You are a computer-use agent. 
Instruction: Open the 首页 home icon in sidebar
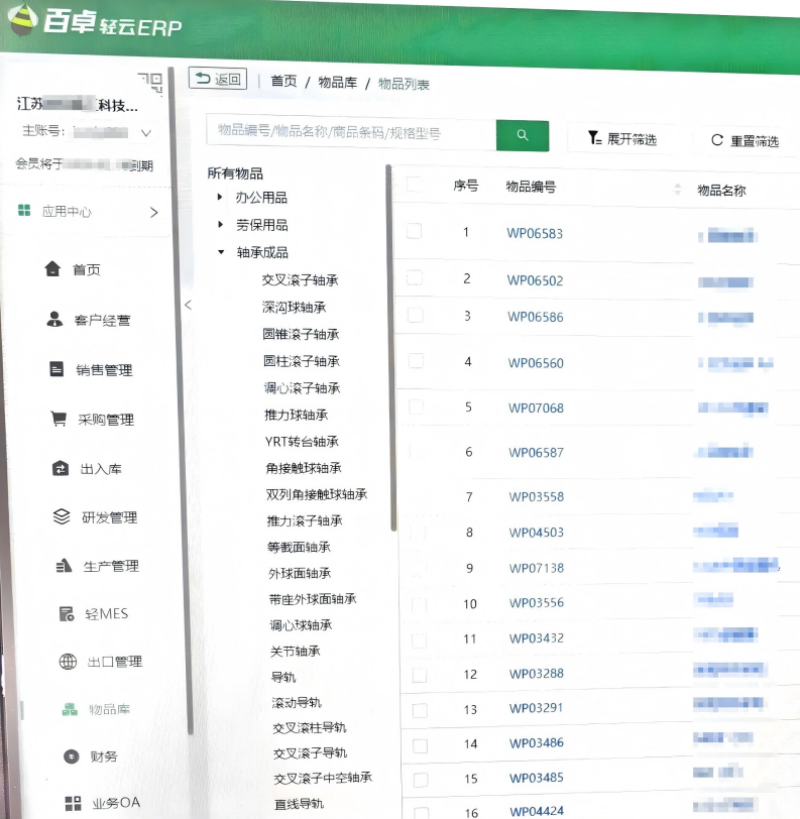[52, 269]
